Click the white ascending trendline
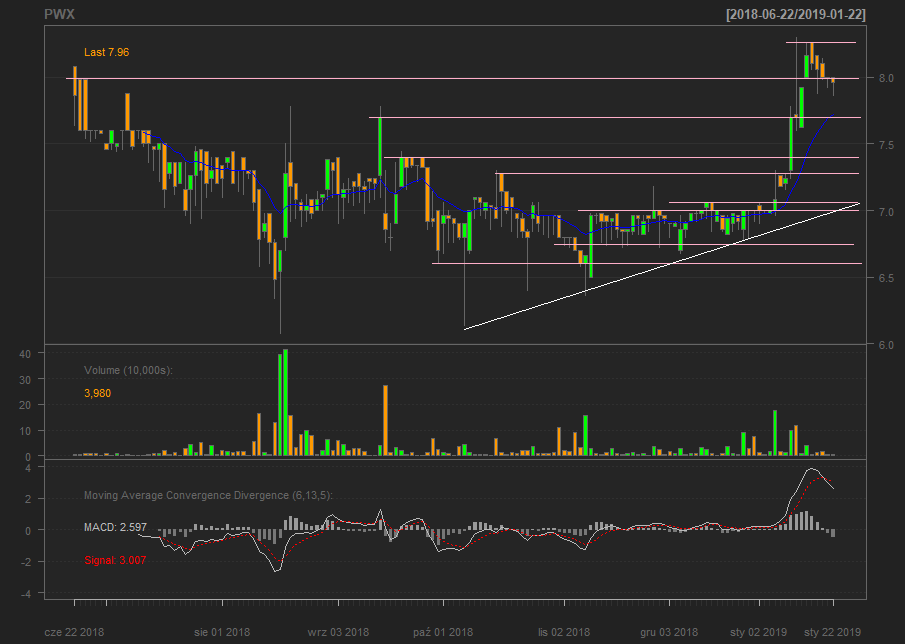The width and height of the screenshot is (905, 644). [662, 266]
